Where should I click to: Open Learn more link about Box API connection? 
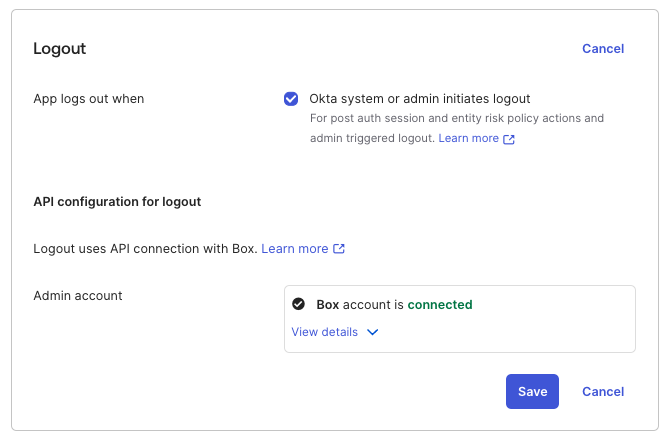click(294, 248)
